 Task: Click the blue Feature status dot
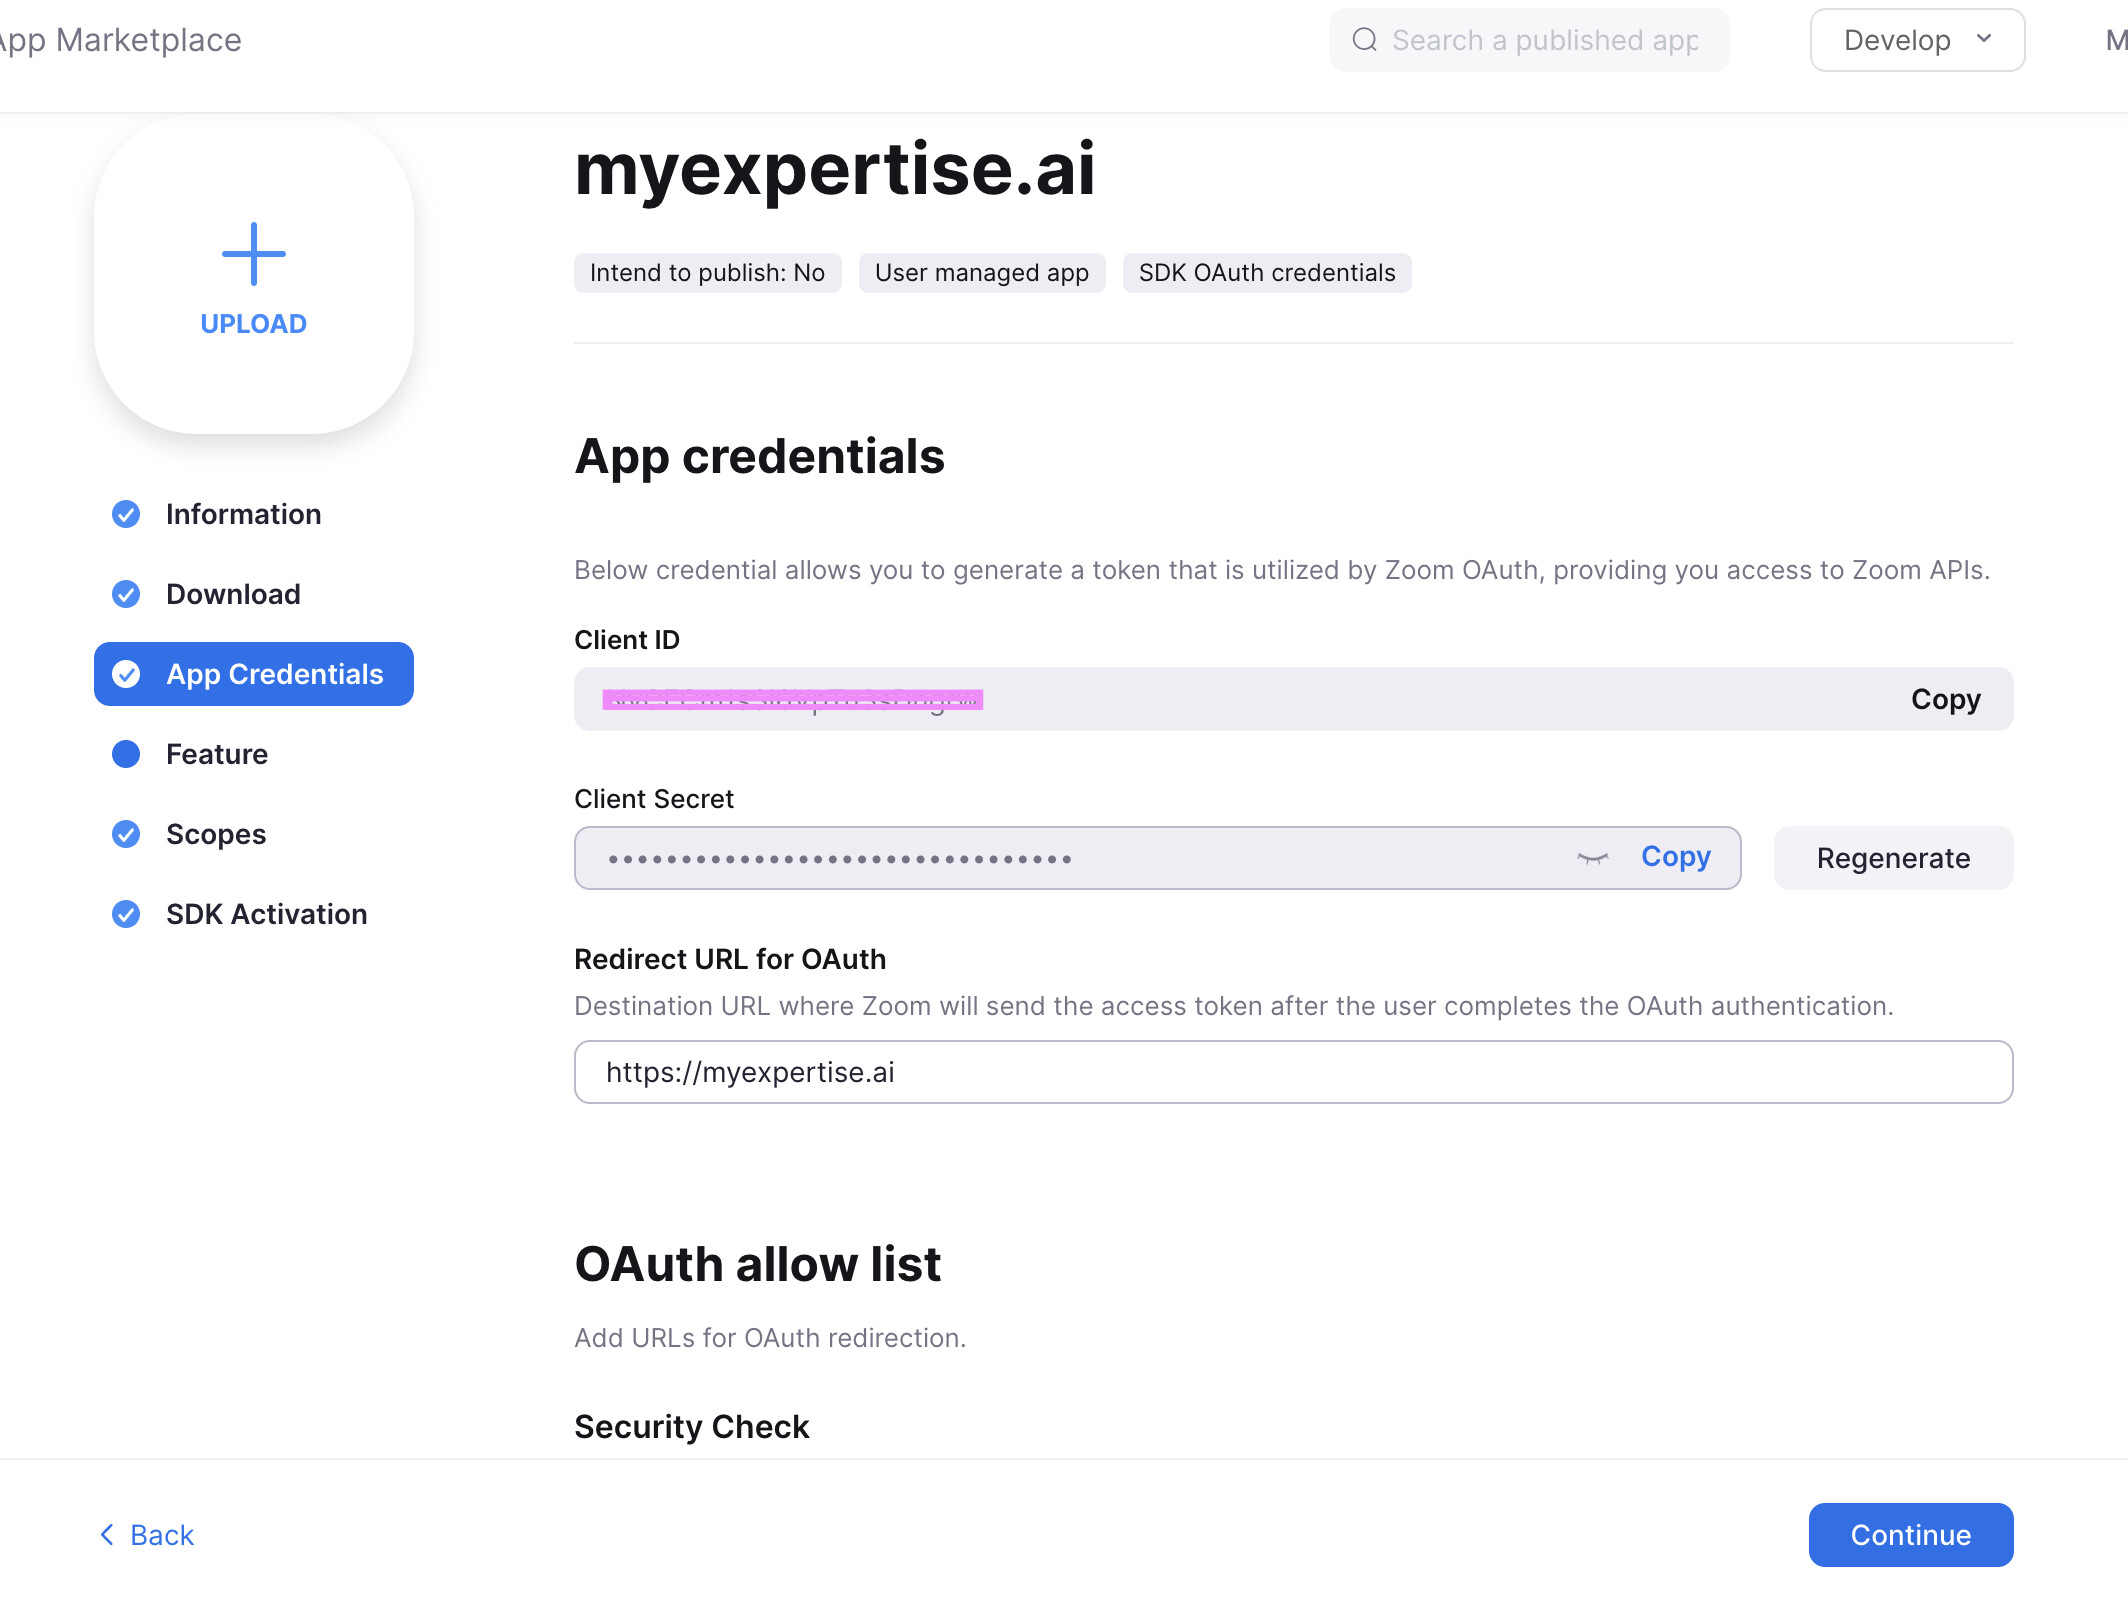click(126, 754)
